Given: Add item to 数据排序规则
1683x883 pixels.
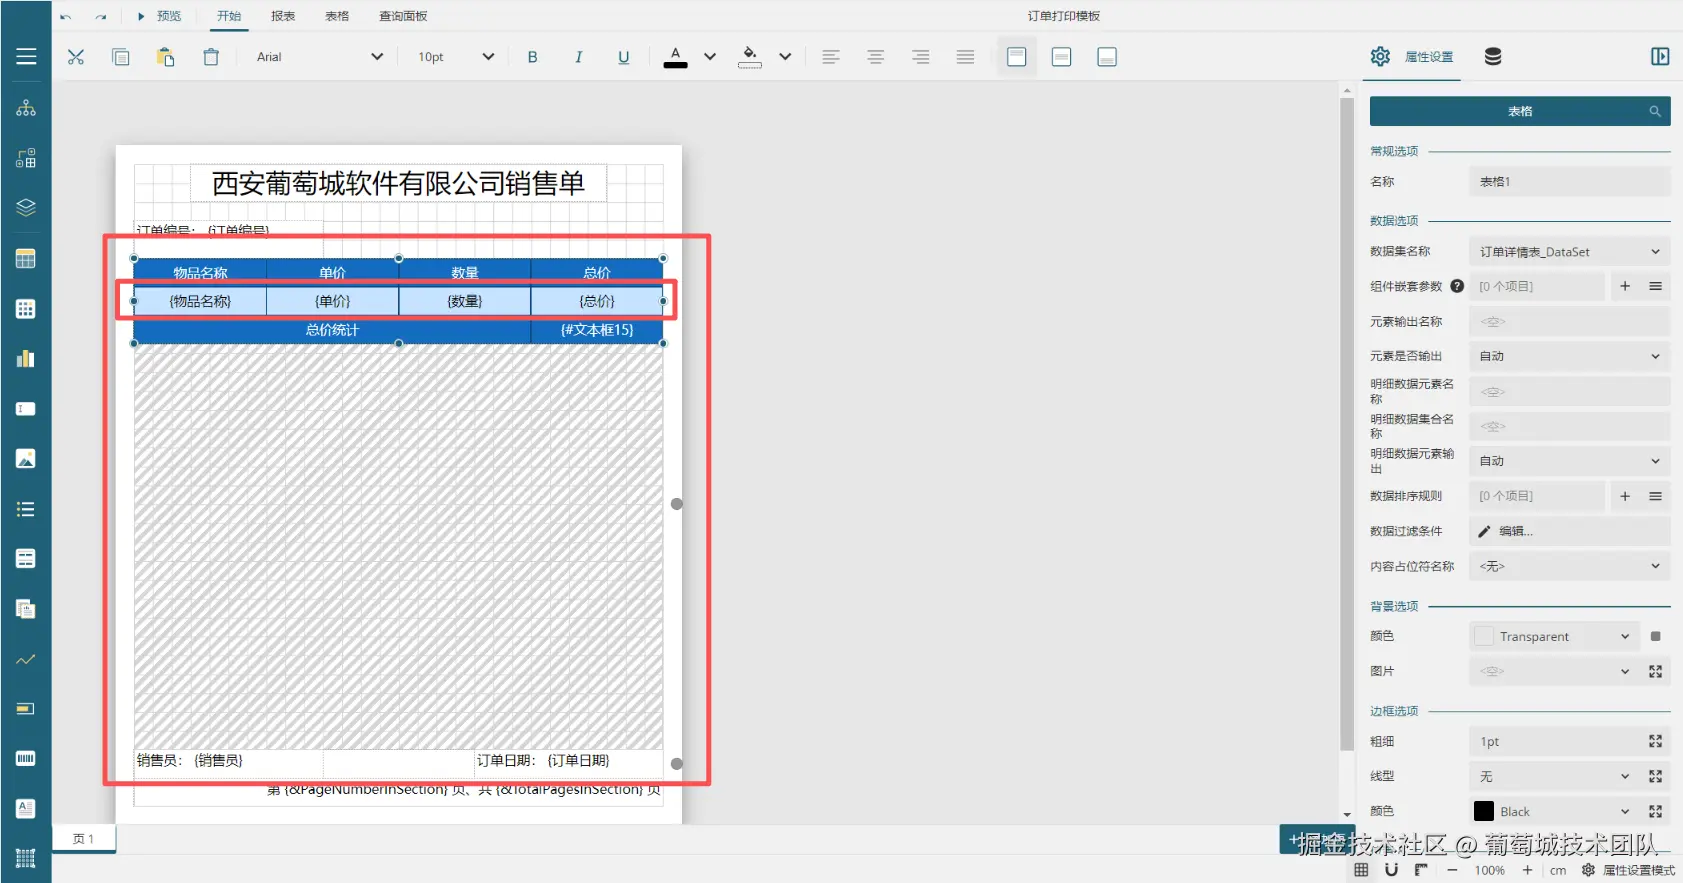Looking at the screenshot, I should pyautogui.click(x=1625, y=496).
